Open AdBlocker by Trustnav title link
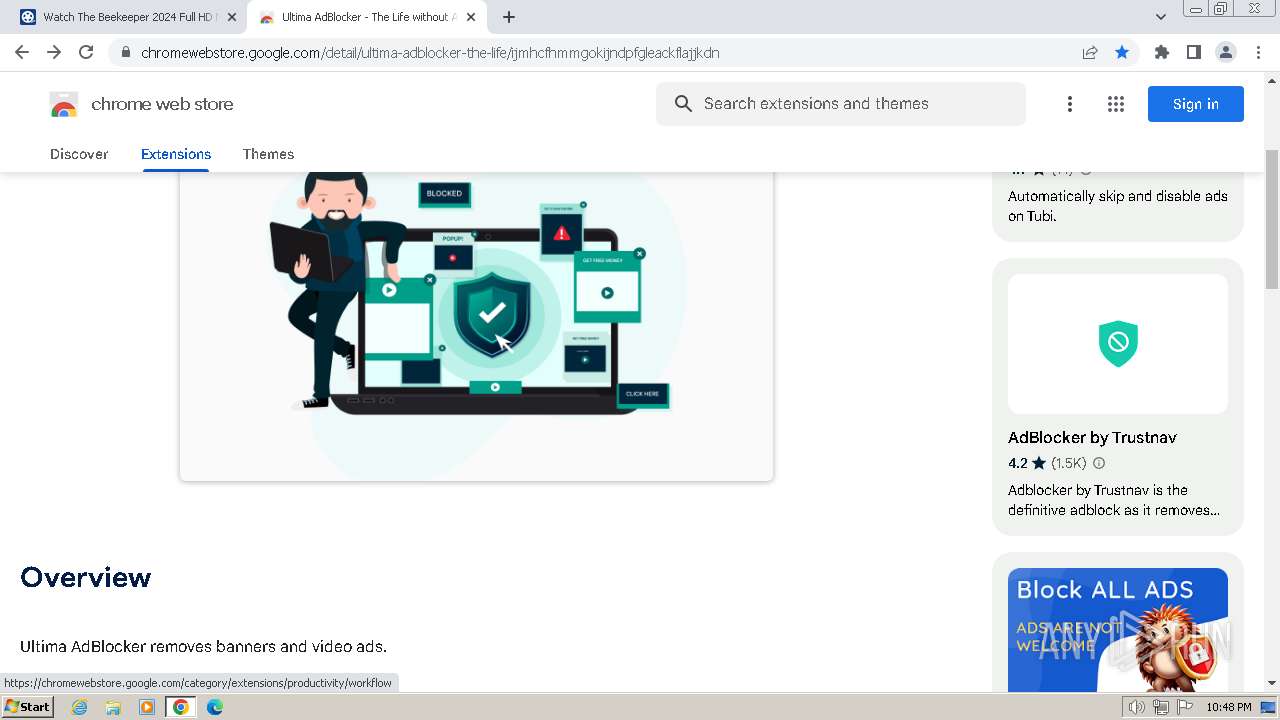 click(x=1092, y=438)
